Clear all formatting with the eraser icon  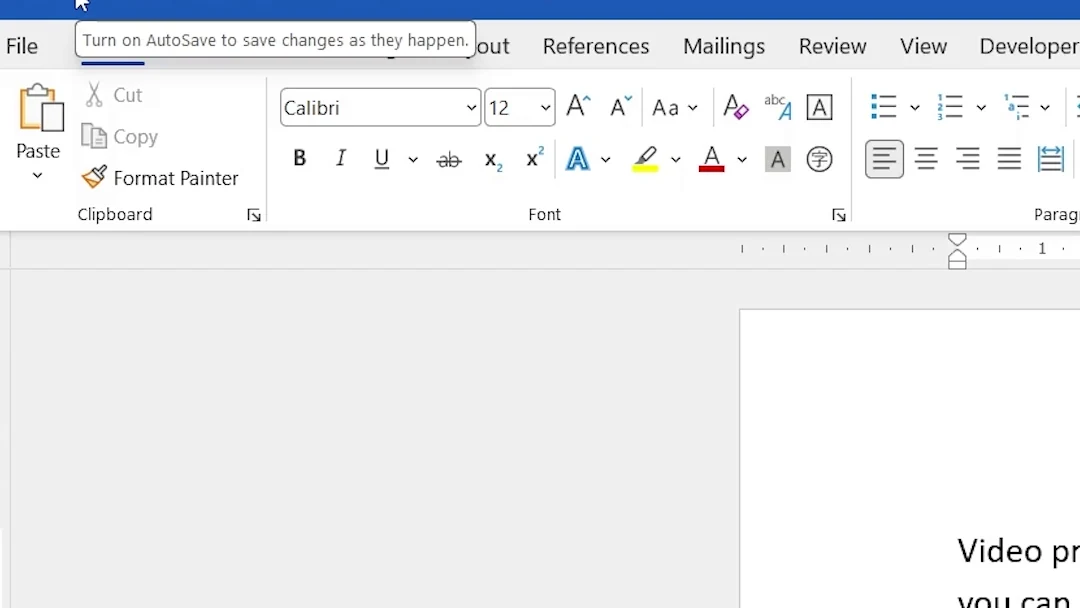736,107
